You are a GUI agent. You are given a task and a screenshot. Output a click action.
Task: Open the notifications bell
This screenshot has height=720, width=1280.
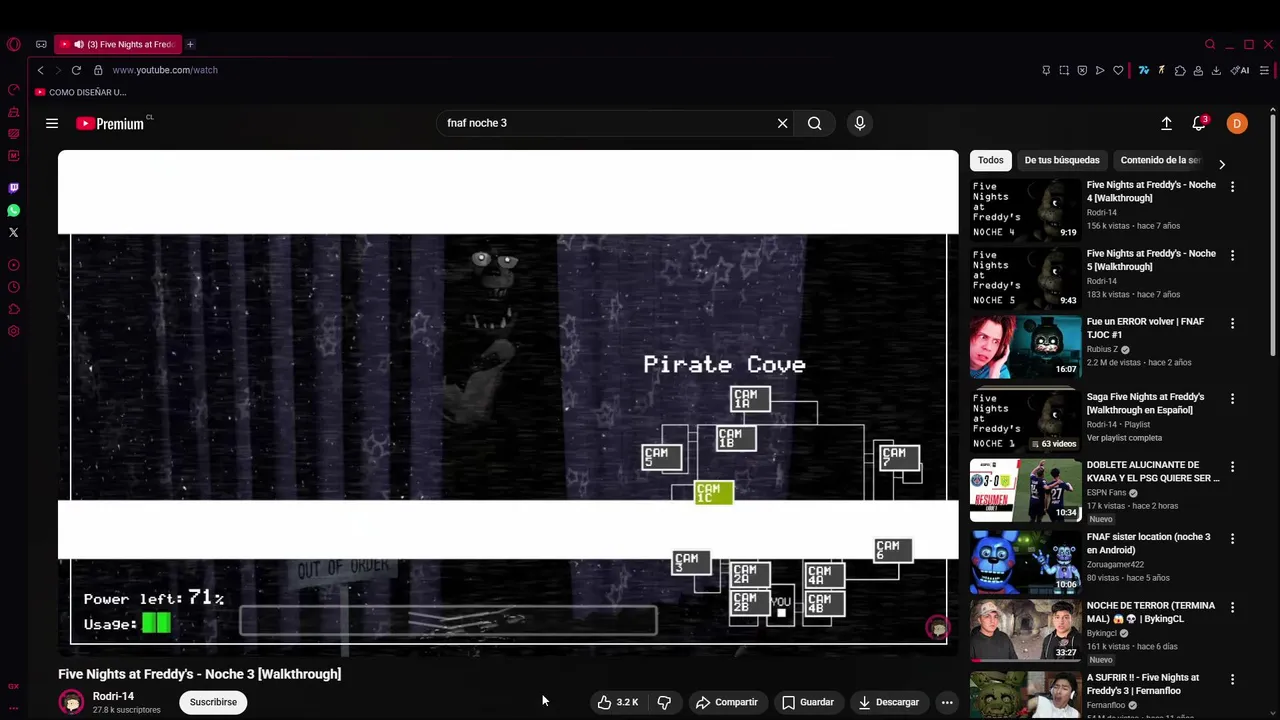coord(1199,123)
